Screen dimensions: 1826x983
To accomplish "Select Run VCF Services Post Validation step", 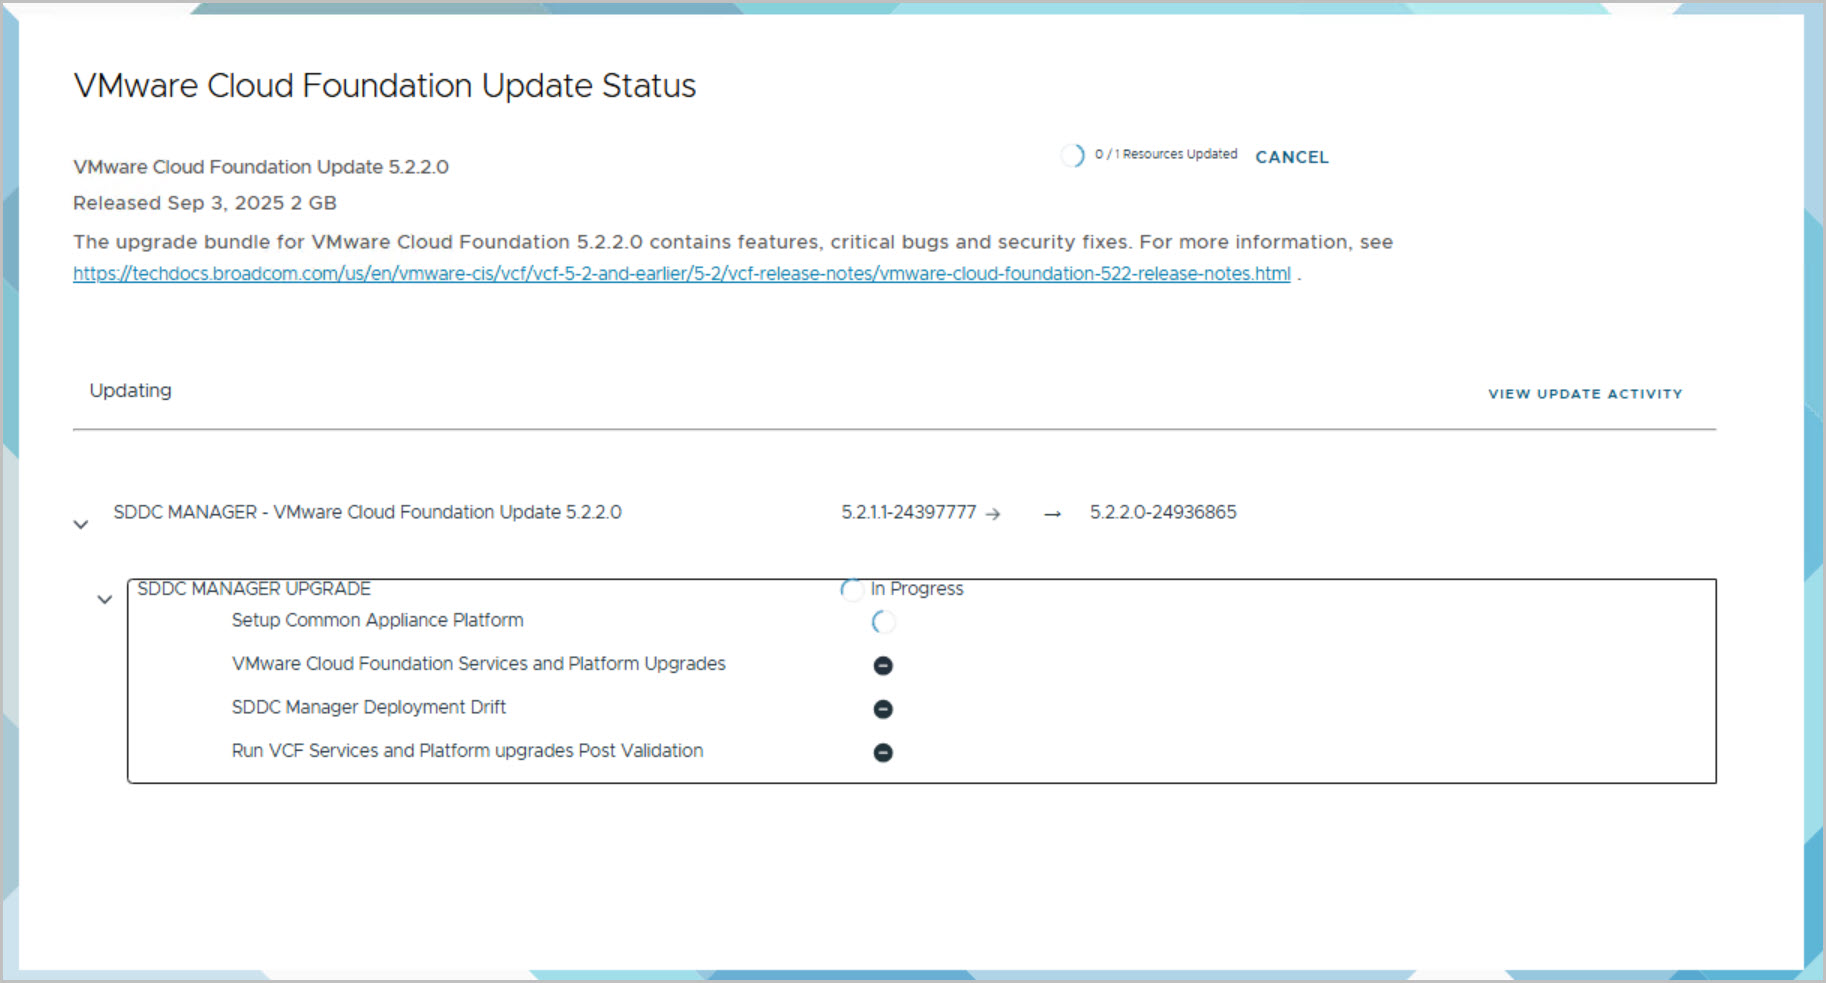I will pyautogui.click(x=467, y=751).
